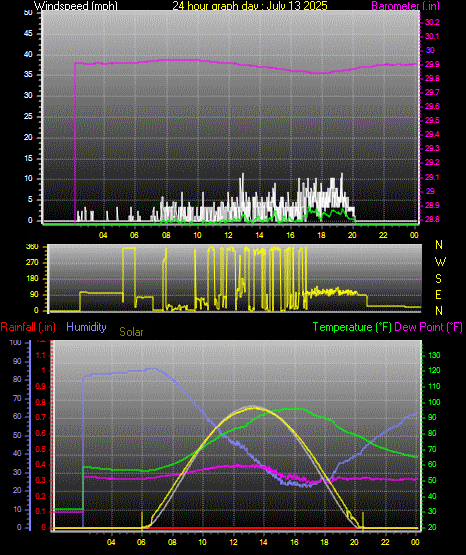Click the Solar legend label
The width and height of the screenshot is (466, 555).
pos(131,332)
